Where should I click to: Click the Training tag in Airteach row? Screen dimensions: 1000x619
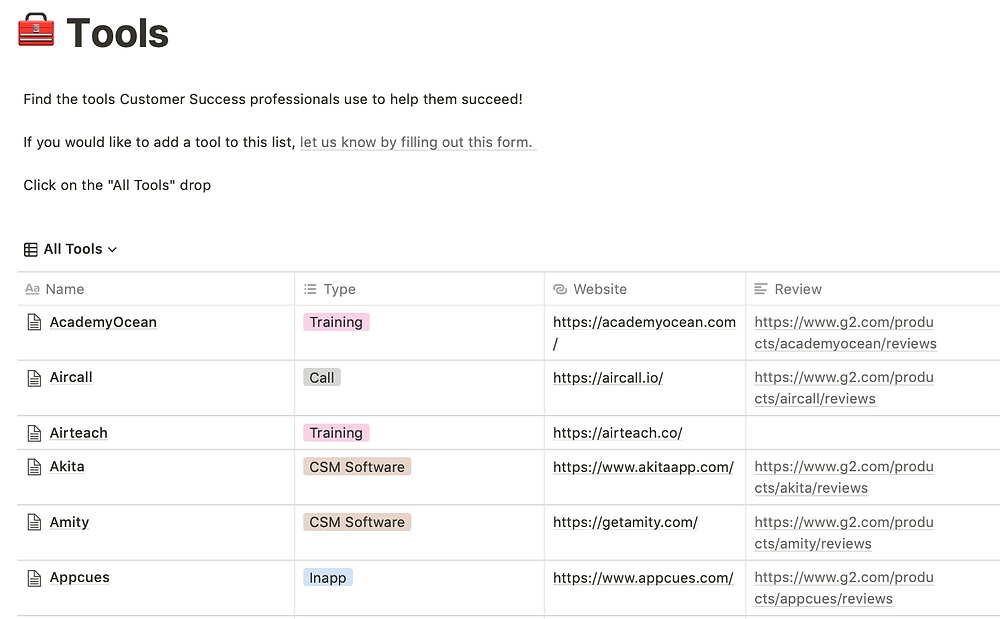click(336, 433)
